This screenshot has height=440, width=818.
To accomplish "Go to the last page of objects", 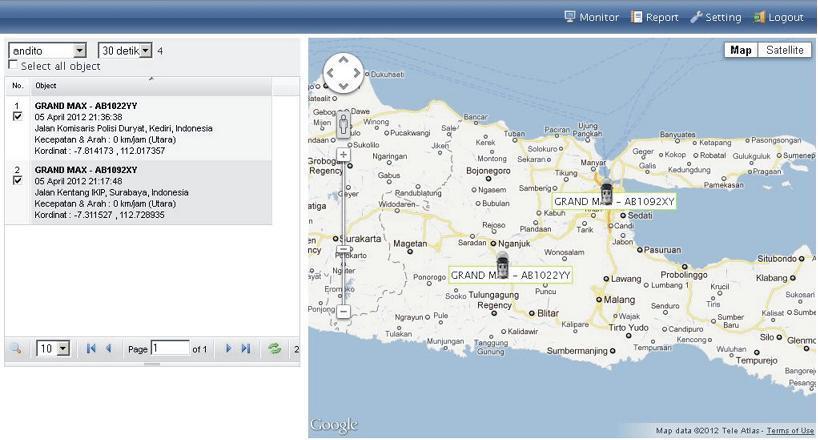I will click(246, 349).
